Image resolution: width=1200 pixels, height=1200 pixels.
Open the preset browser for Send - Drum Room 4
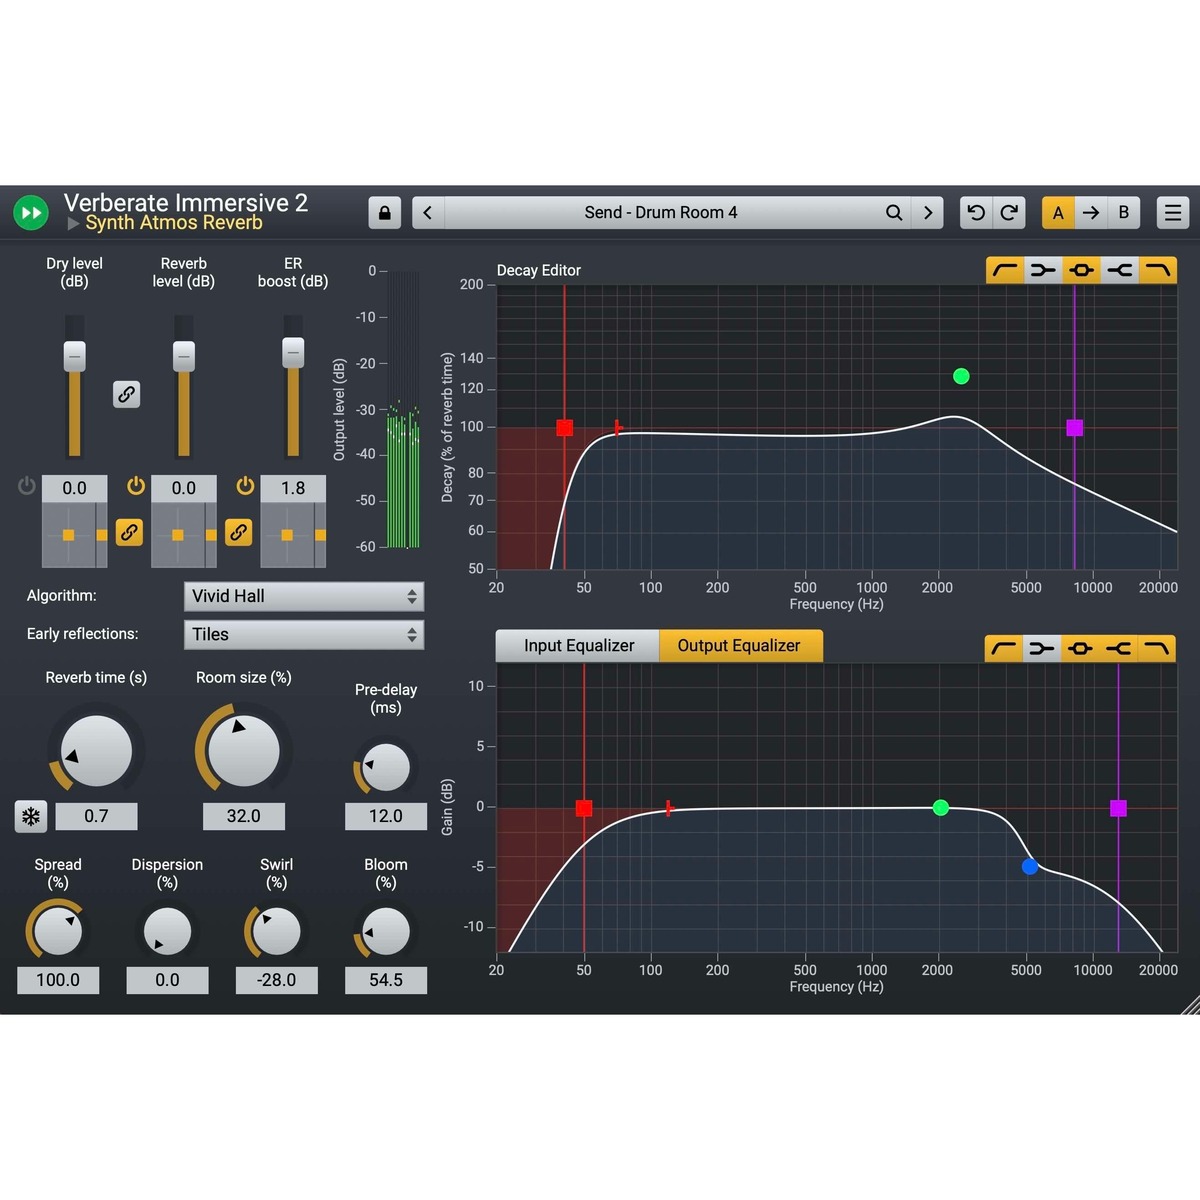(662, 212)
